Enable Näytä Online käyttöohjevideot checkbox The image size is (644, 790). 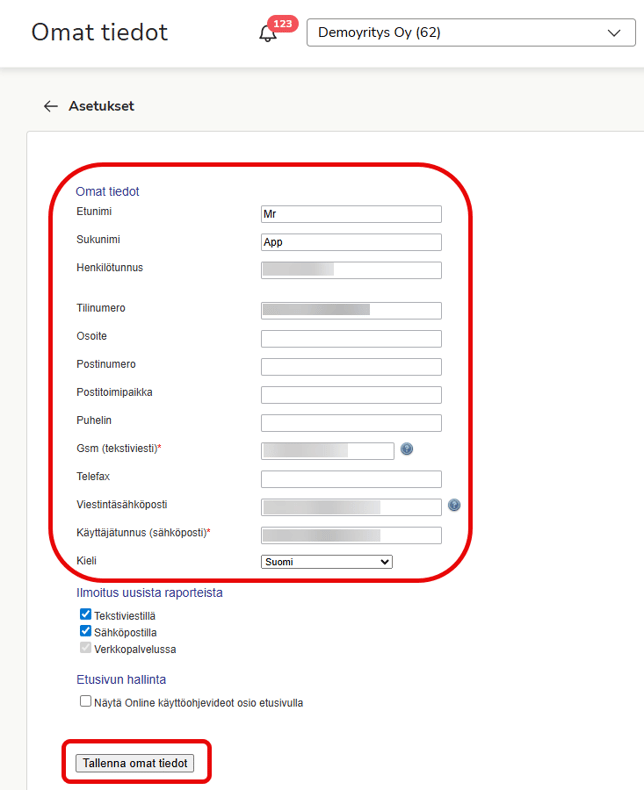pos(86,702)
